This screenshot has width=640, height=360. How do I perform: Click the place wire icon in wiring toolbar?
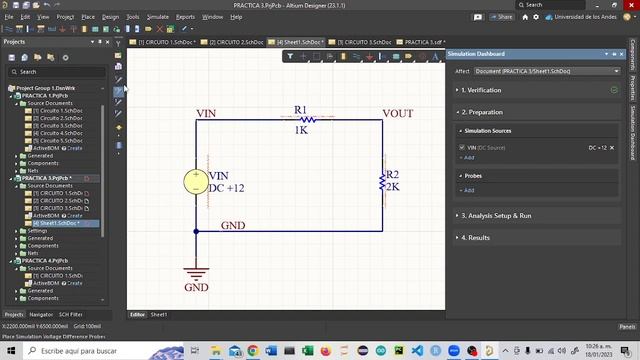click(x=8, y=29)
